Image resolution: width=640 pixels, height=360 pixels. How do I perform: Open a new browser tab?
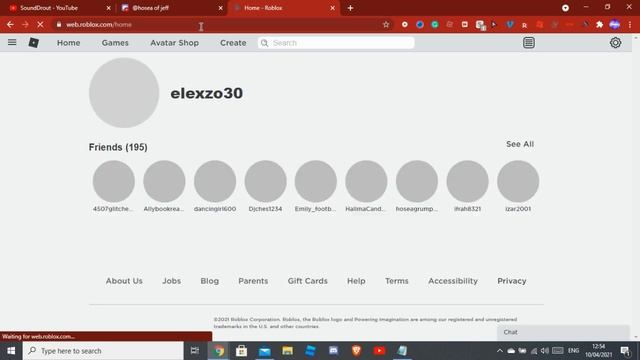point(350,8)
